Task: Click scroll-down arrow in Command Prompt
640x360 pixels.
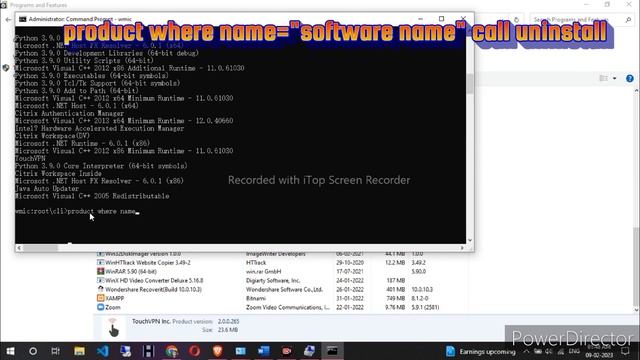Action: pyautogui.click(x=470, y=240)
